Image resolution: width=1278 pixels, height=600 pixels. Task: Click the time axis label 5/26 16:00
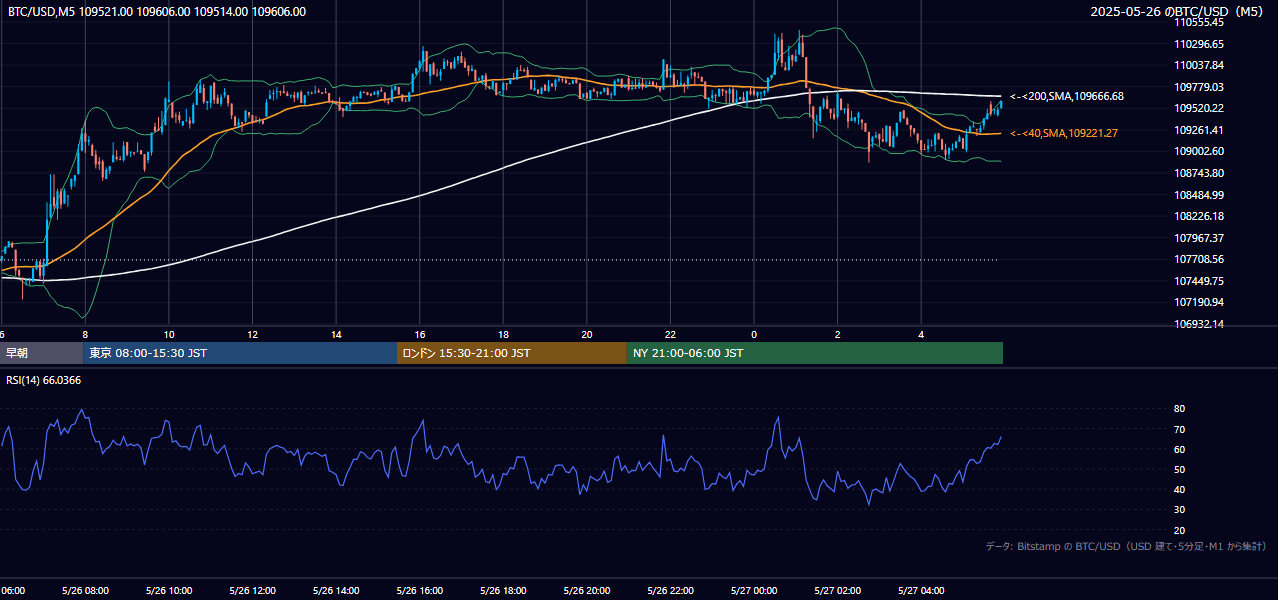point(419,590)
